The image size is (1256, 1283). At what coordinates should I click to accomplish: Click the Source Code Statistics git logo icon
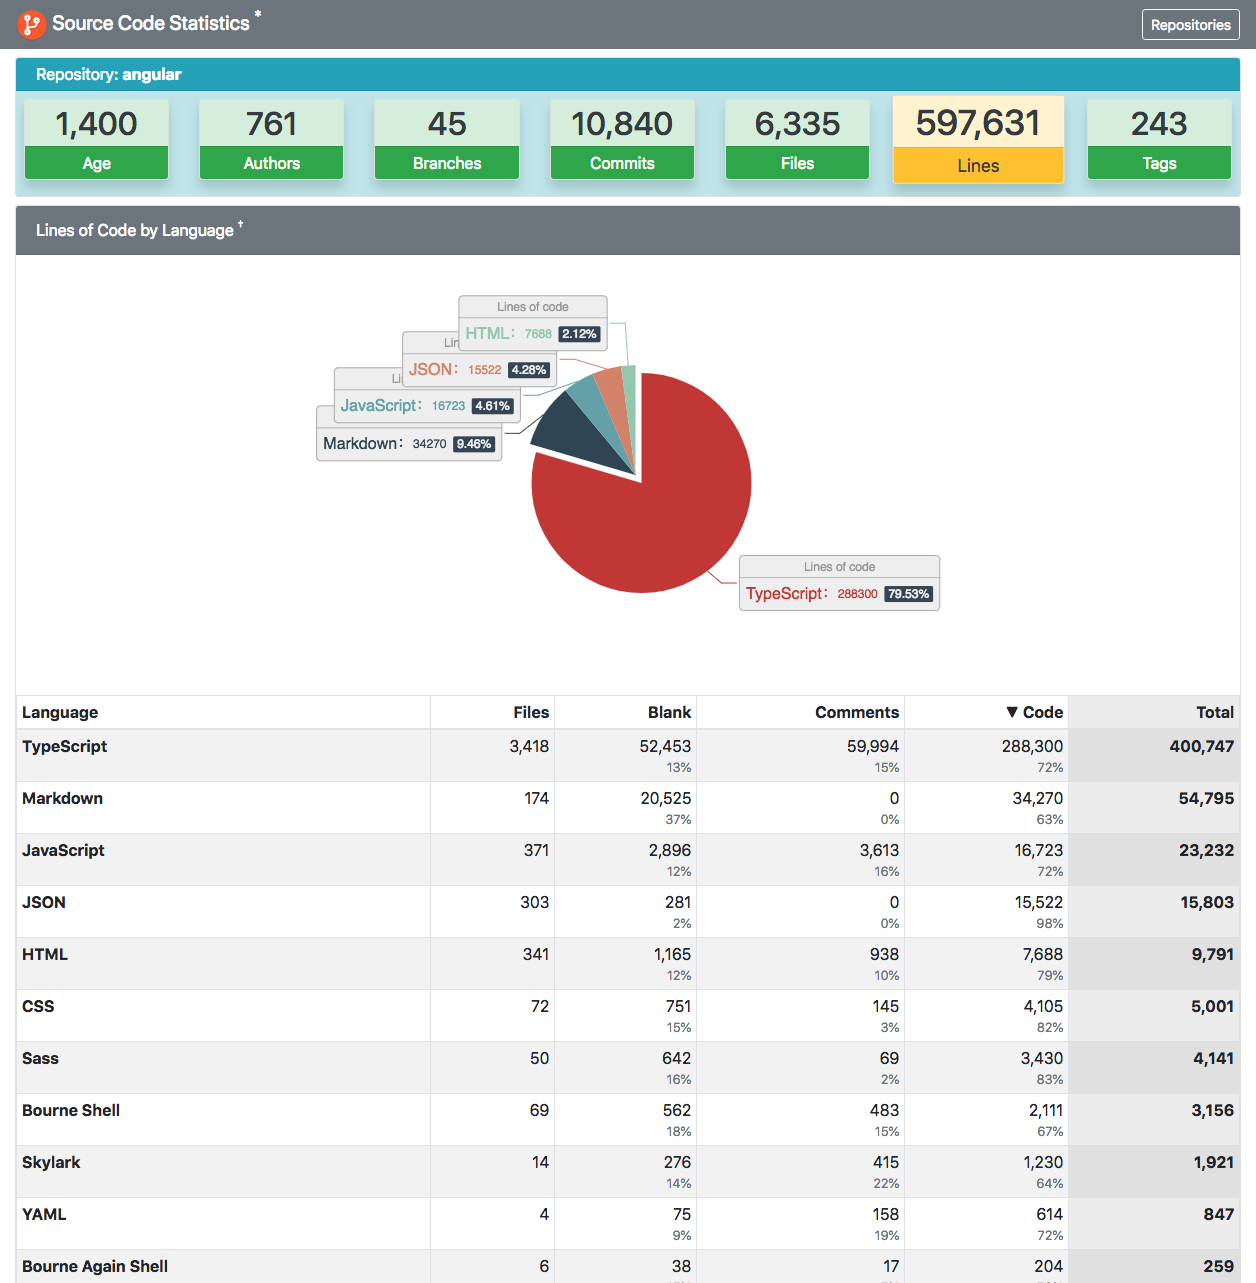coord(31,24)
